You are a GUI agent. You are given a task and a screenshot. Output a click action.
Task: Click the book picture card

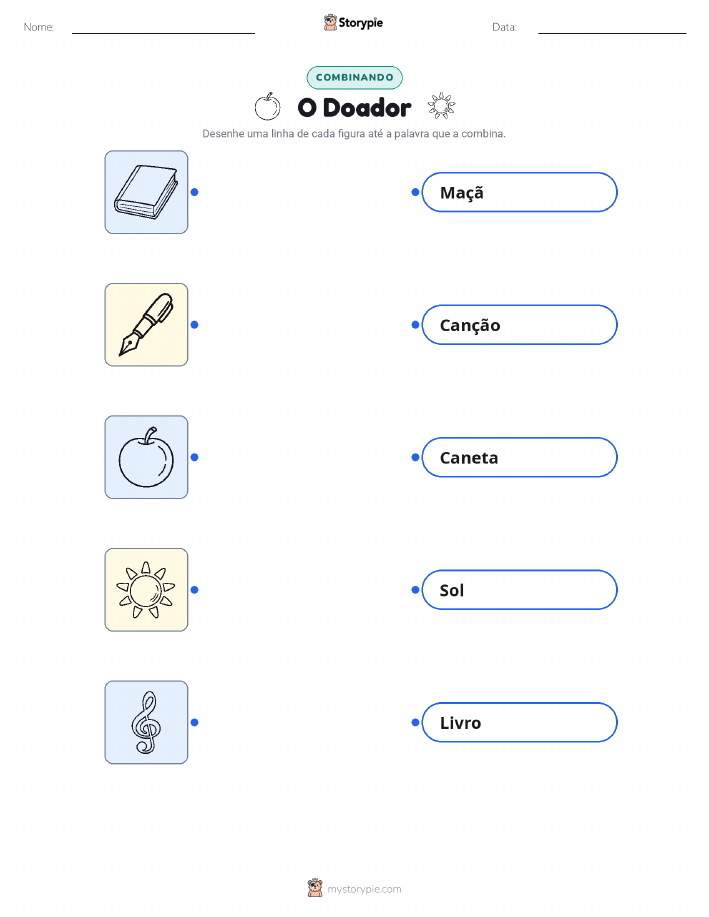[146, 192]
